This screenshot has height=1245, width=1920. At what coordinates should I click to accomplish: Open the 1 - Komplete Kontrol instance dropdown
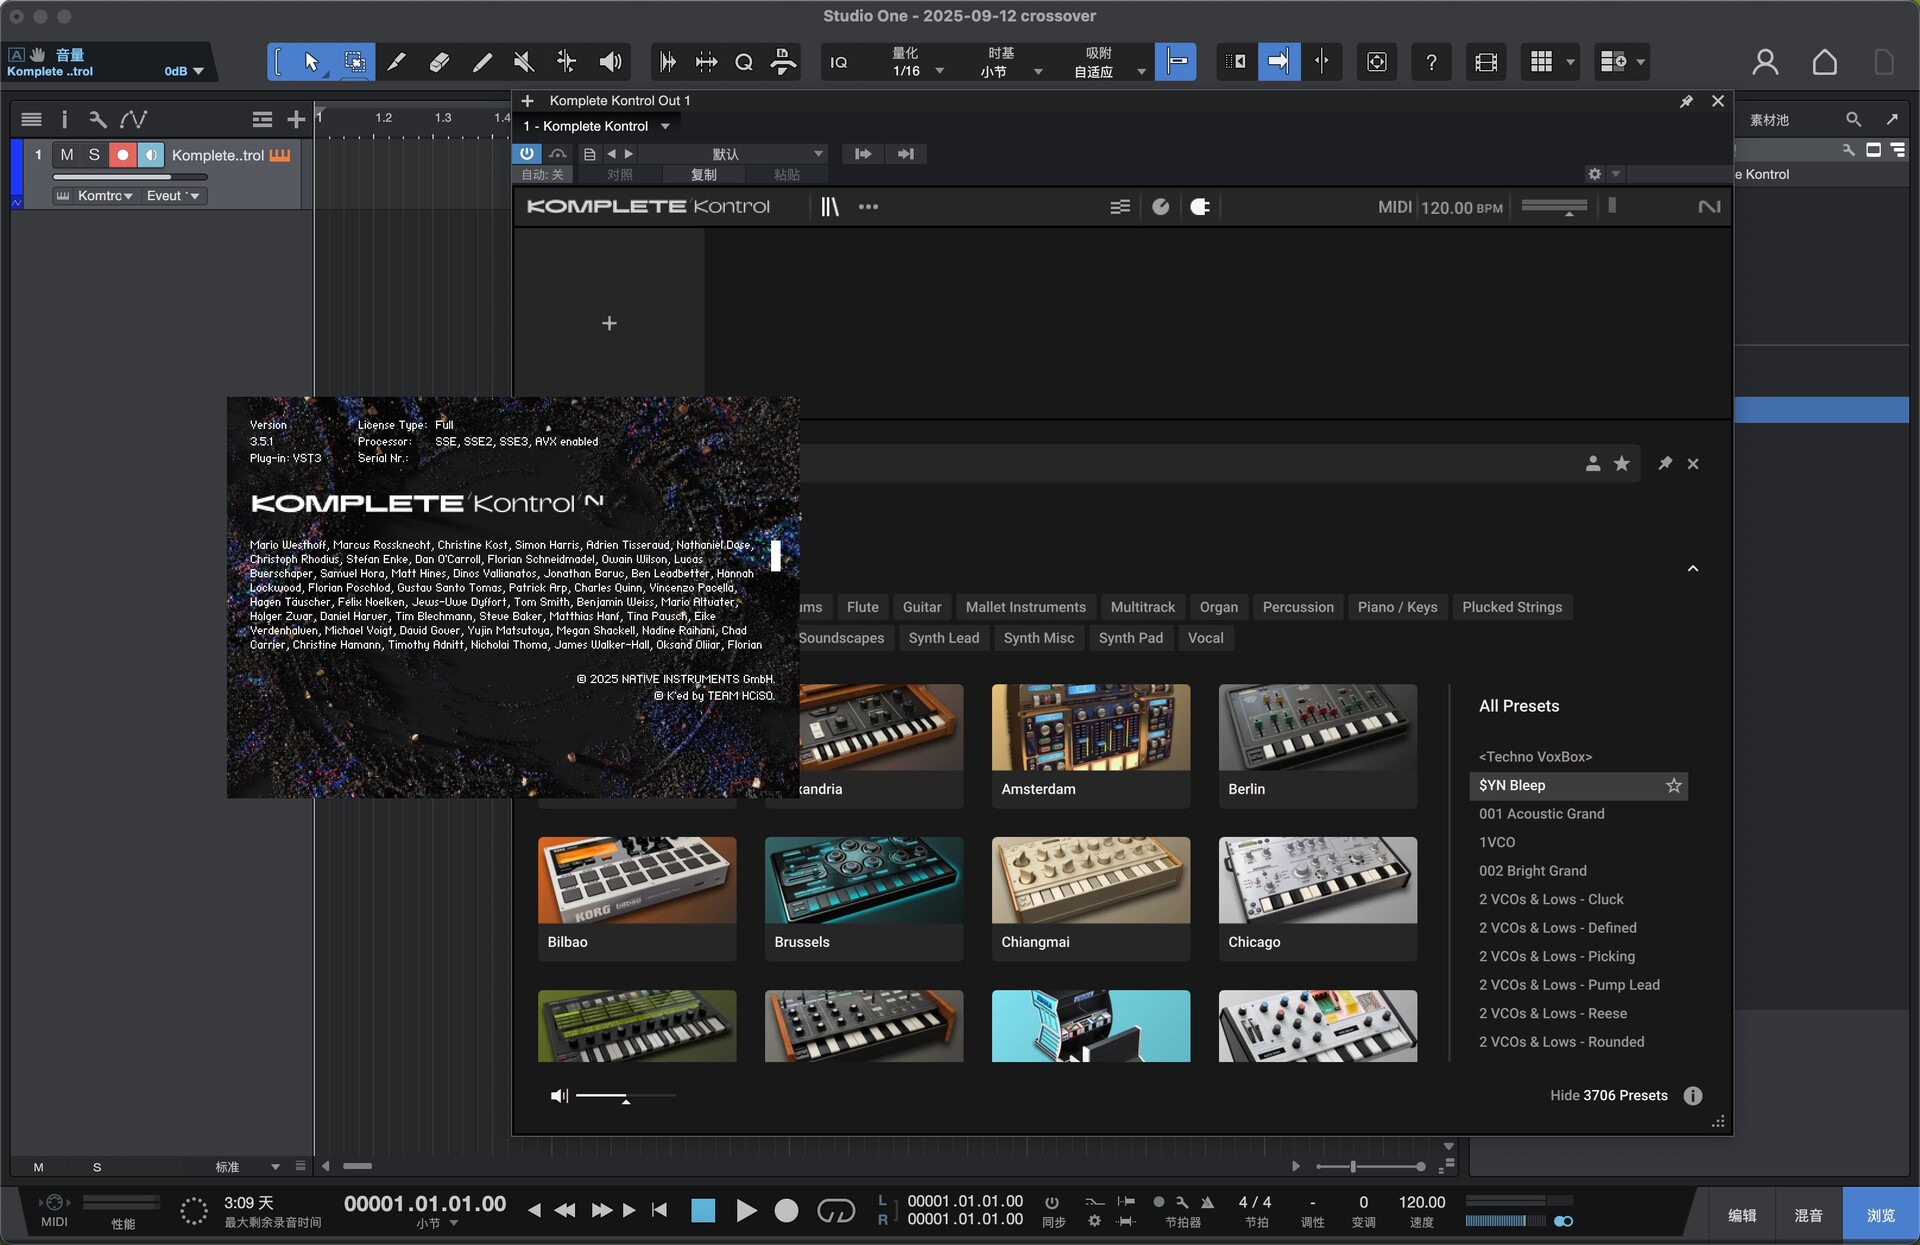[x=597, y=126]
